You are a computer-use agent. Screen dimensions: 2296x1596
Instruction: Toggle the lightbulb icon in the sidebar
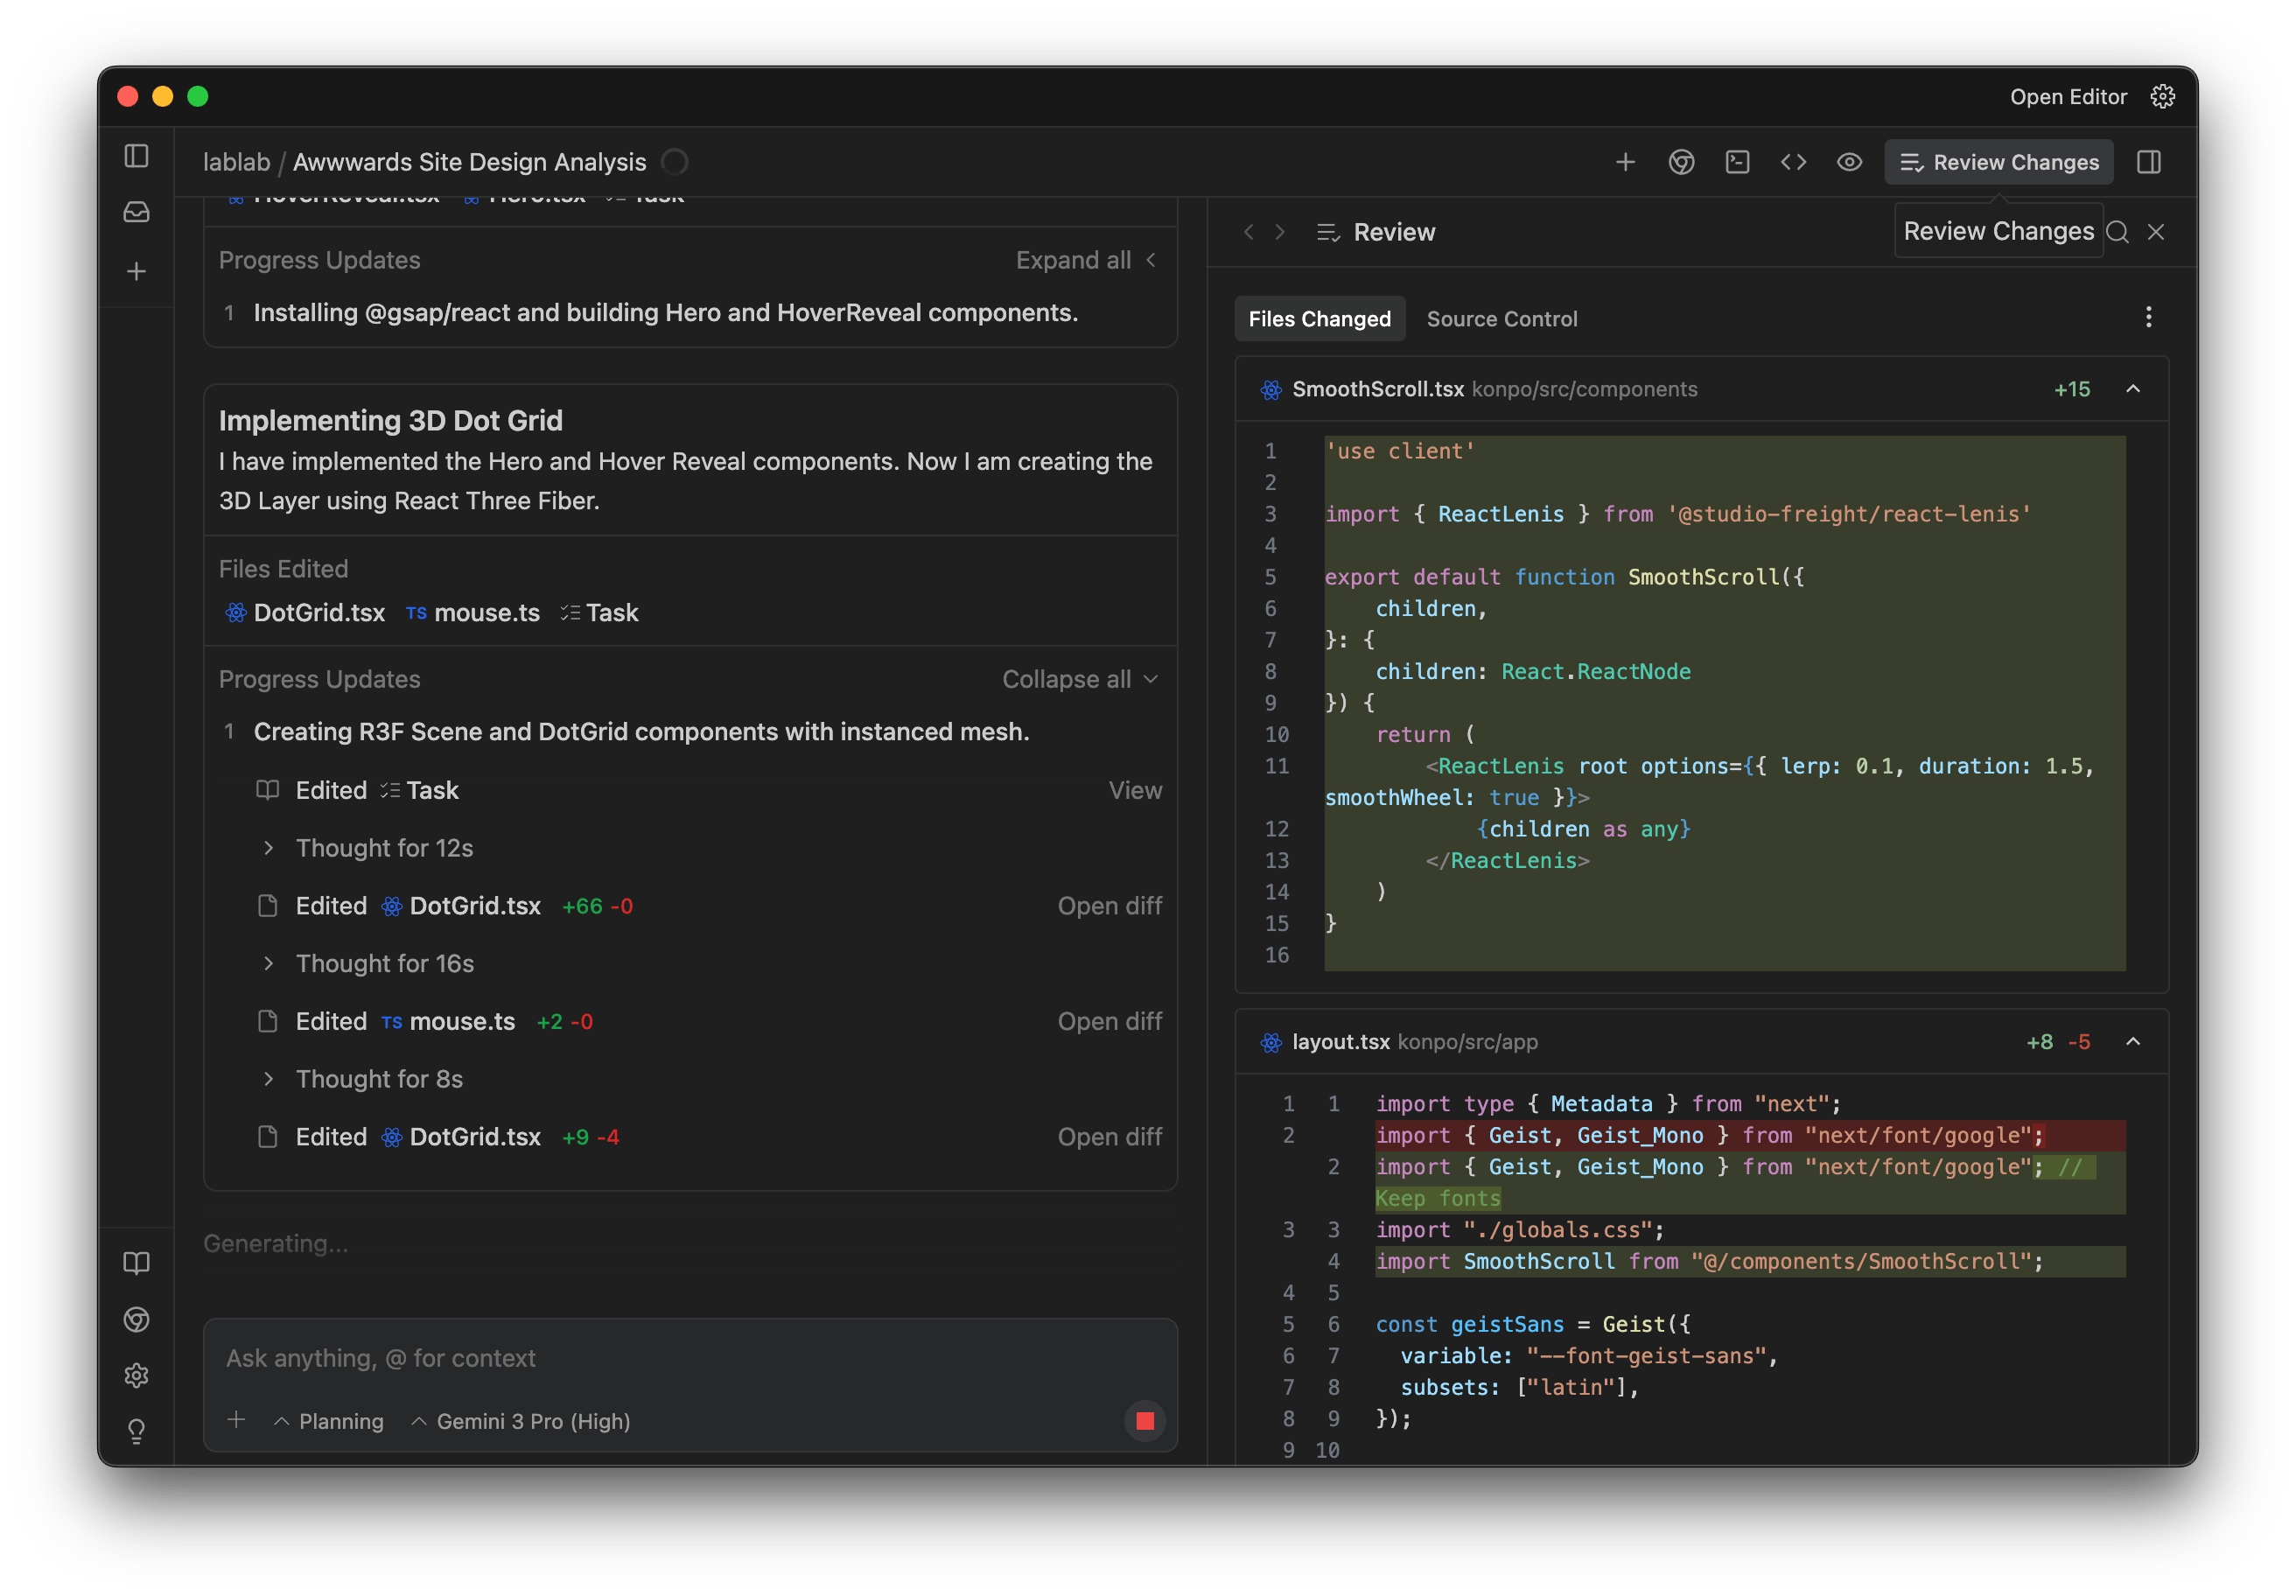[136, 1431]
